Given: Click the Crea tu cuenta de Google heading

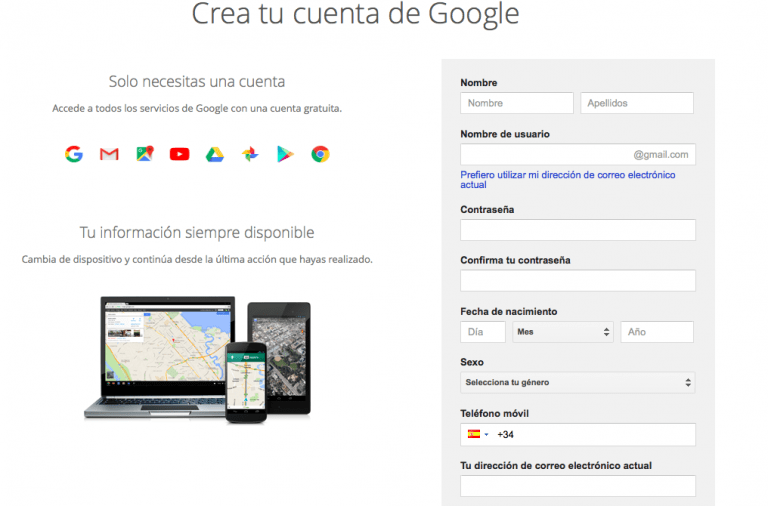Looking at the screenshot, I should pyautogui.click(x=355, y=13).
